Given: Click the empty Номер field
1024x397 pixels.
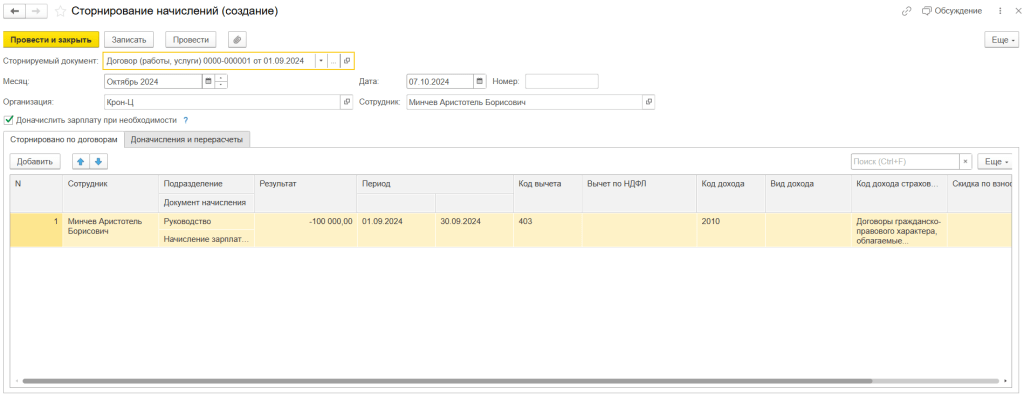Looking at the screenshot, I should 562,82.
